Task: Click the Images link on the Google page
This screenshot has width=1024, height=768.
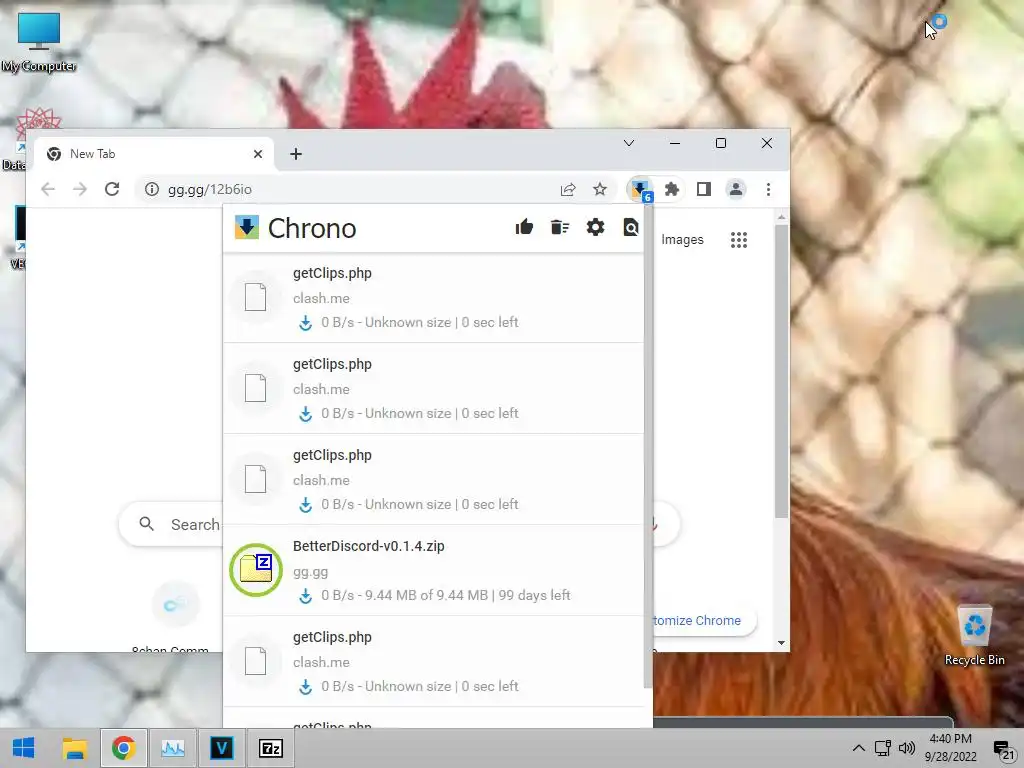Action: point(682,240)
